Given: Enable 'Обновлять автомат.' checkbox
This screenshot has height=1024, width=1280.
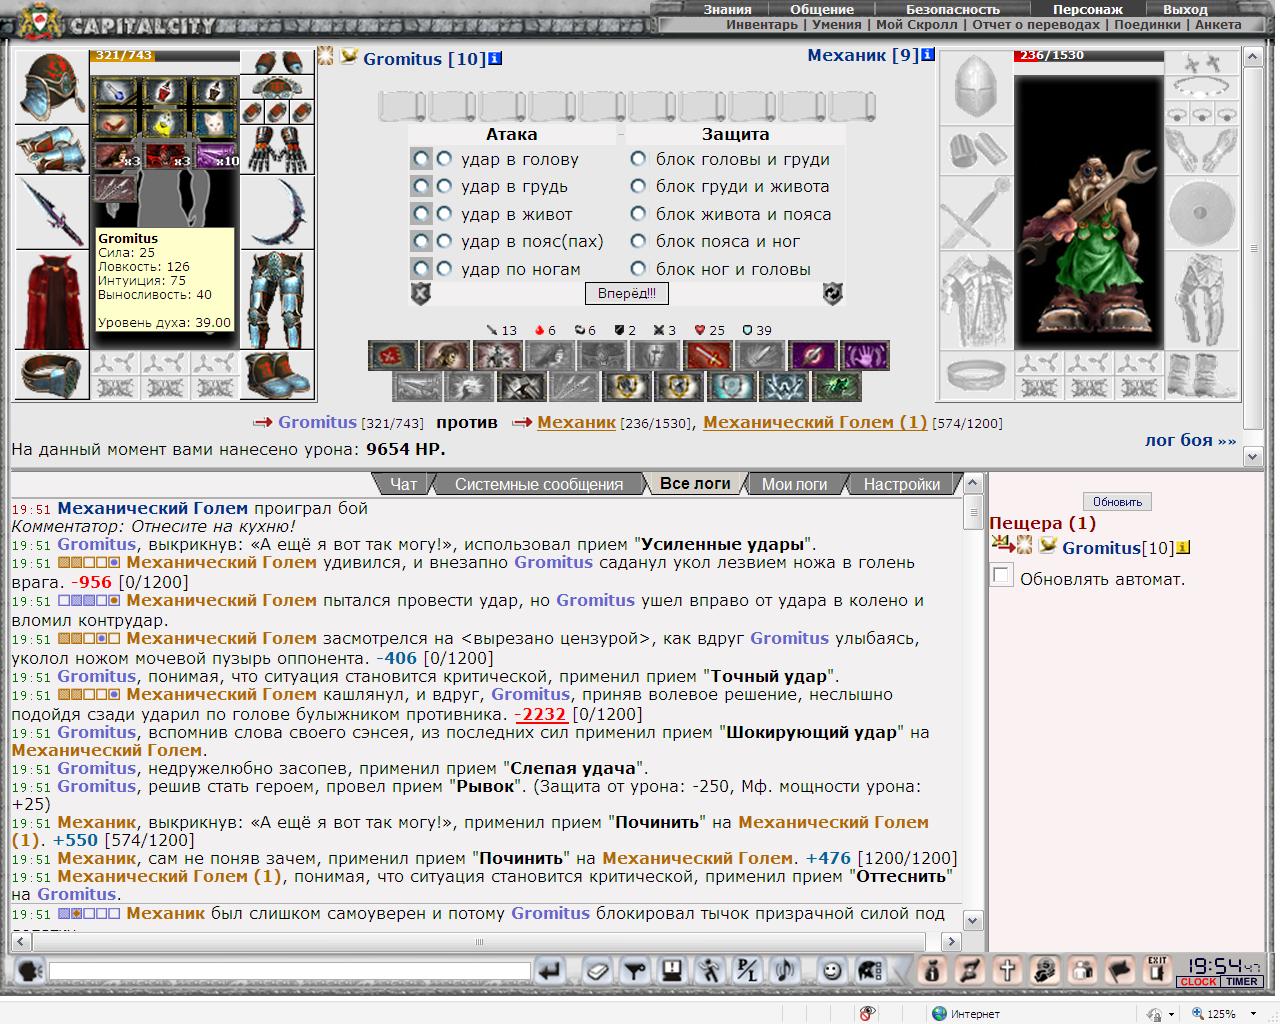Looking at the screenshot, I should click(x=1001, y=575).
